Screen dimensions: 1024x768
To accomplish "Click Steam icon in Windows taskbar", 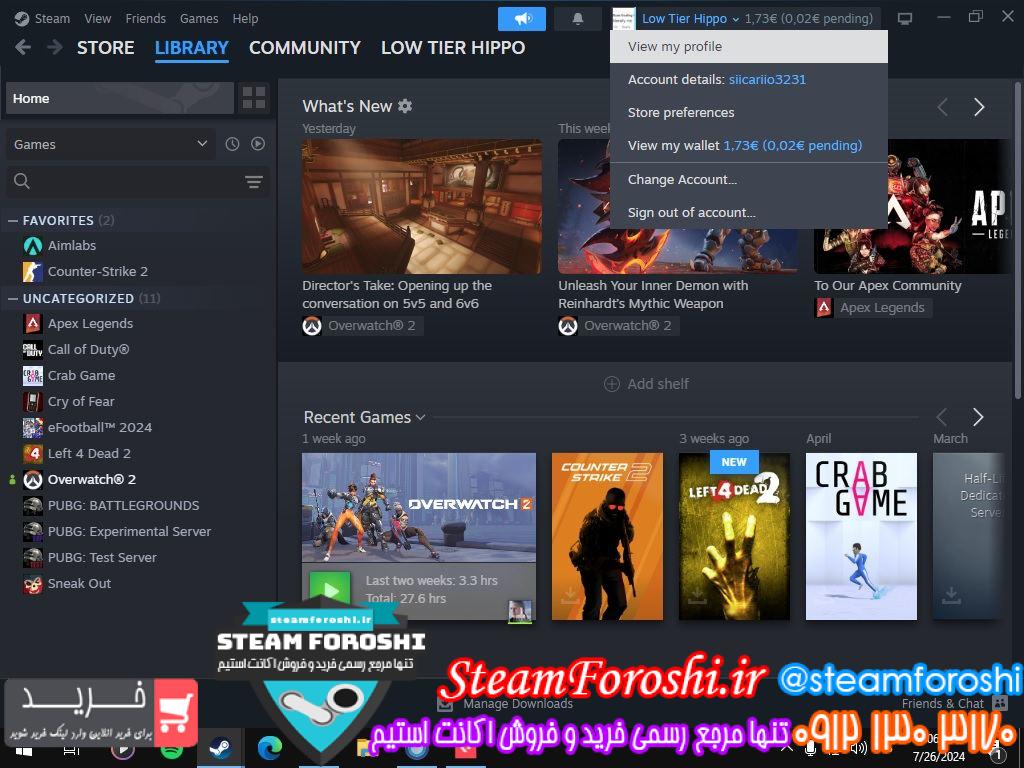I will click(220, 747).
